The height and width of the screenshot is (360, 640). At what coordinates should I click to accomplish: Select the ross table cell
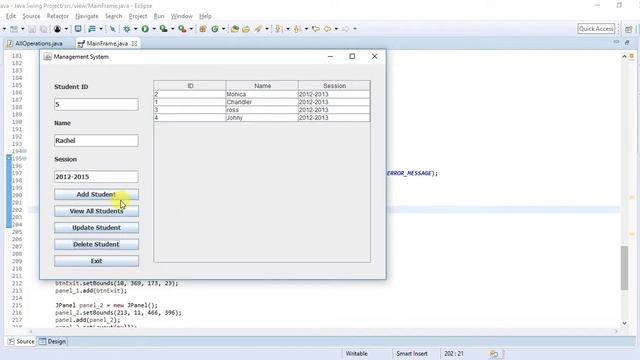click(262, 110)
